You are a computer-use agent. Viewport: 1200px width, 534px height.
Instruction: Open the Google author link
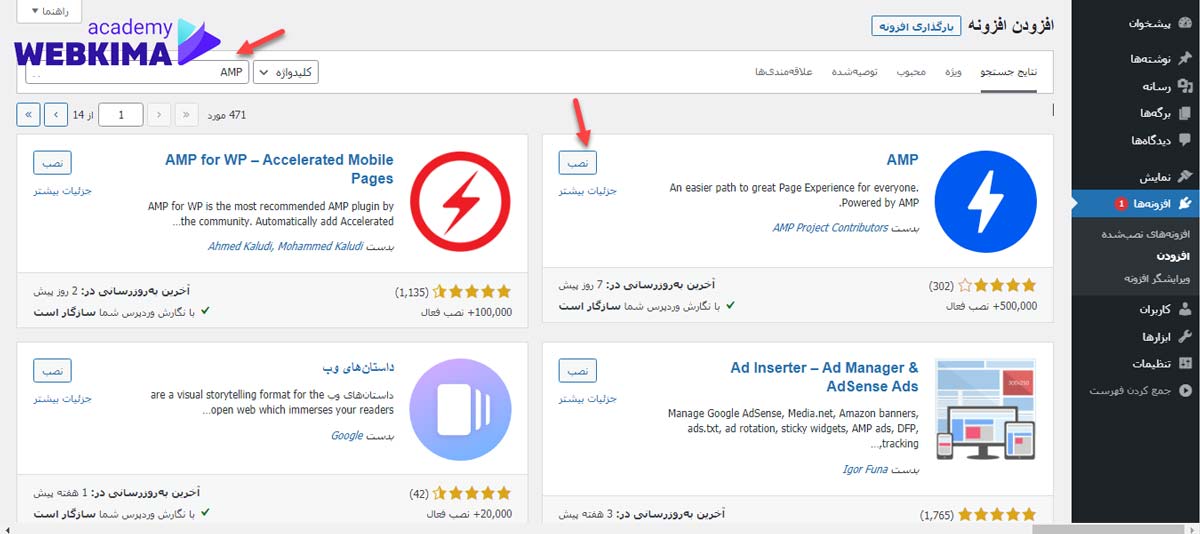(347, 435)
